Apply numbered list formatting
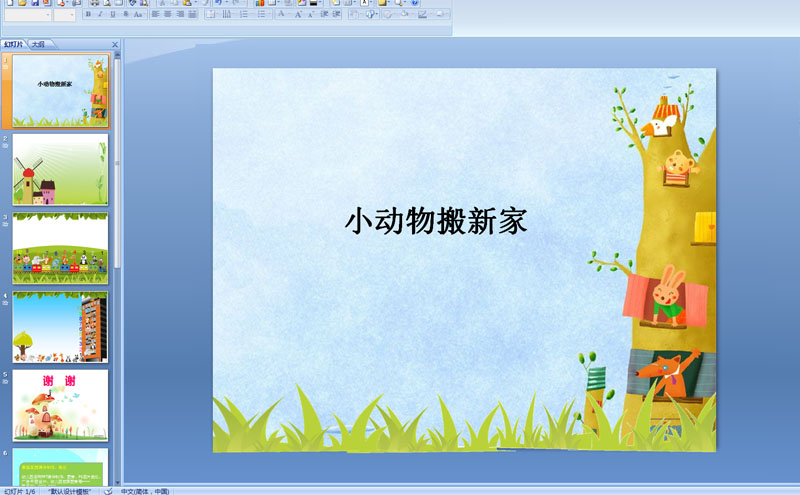Screen dimensions: 800x495 coord(245,14)
